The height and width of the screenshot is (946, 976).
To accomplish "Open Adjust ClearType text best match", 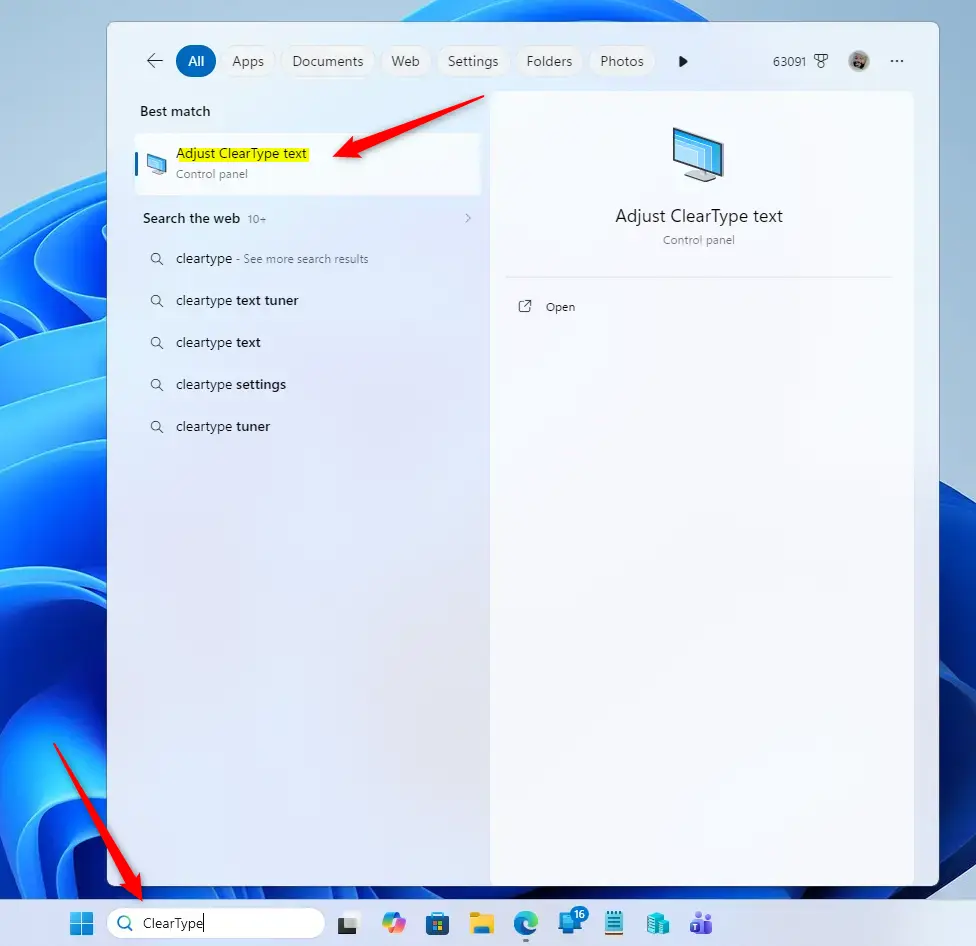I will coord(308,164).
